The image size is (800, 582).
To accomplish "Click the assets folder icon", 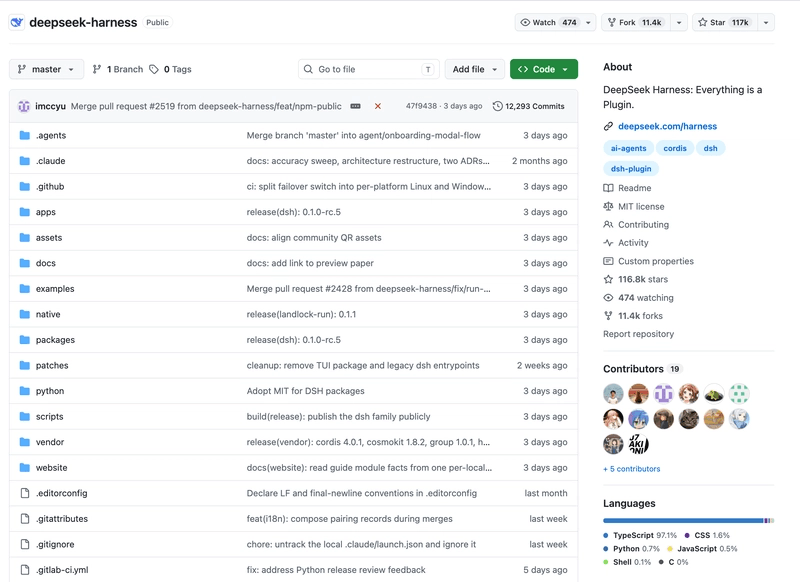I will coord(24,237).
